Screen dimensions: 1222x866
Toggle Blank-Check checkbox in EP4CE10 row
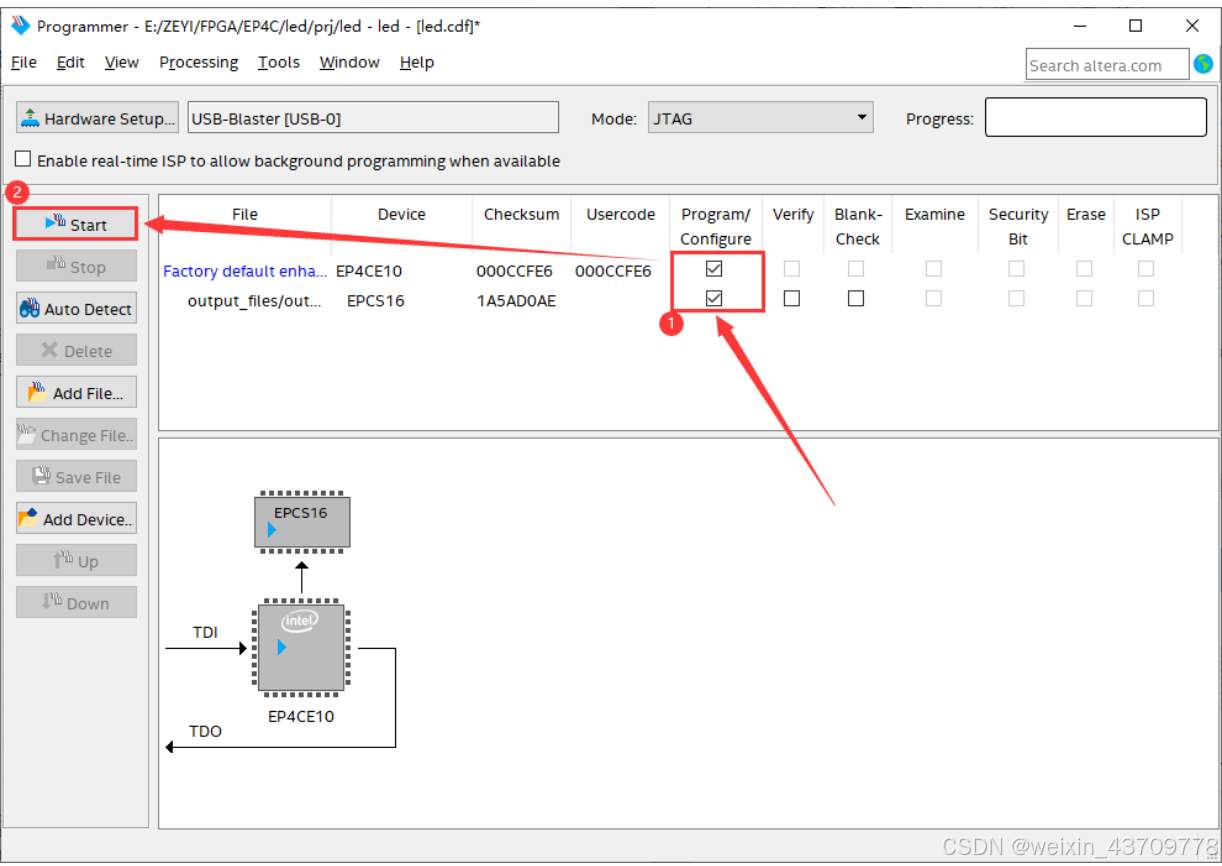click(856, 269)
